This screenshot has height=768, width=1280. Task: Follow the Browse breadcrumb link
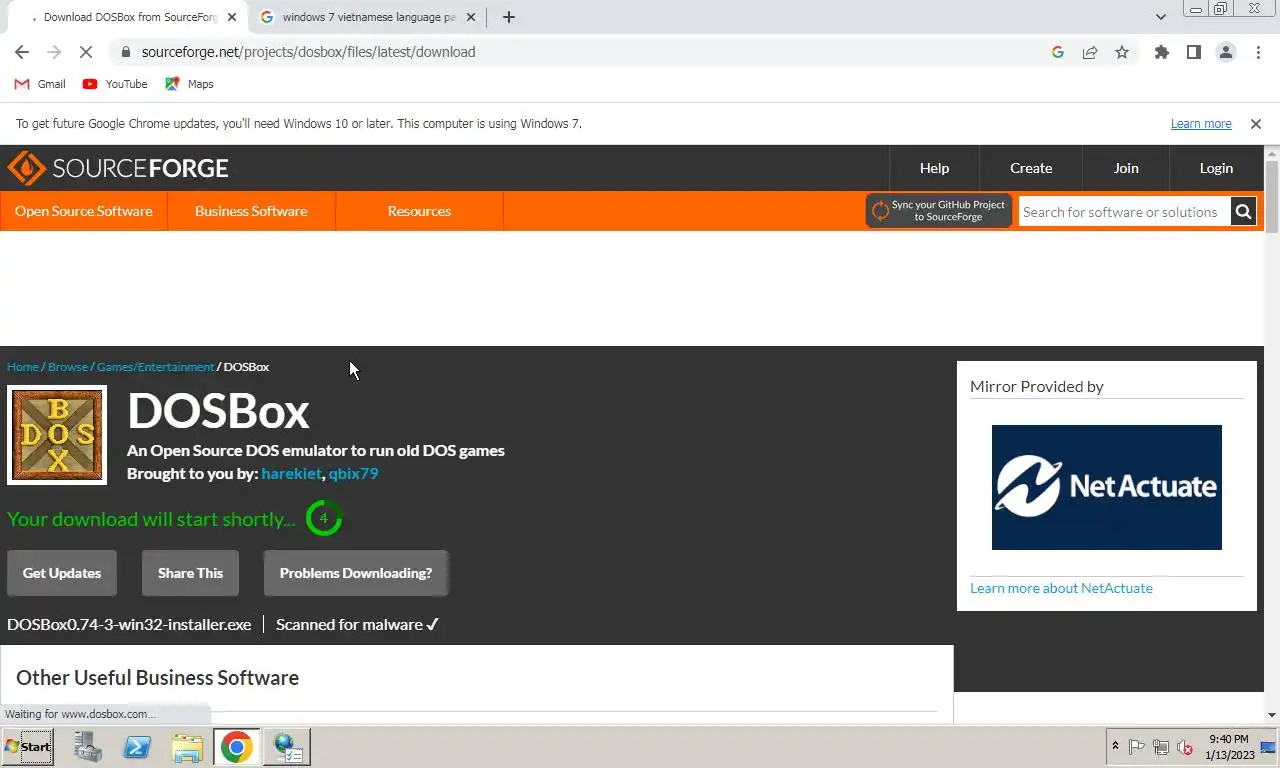(x=68, y=367)
